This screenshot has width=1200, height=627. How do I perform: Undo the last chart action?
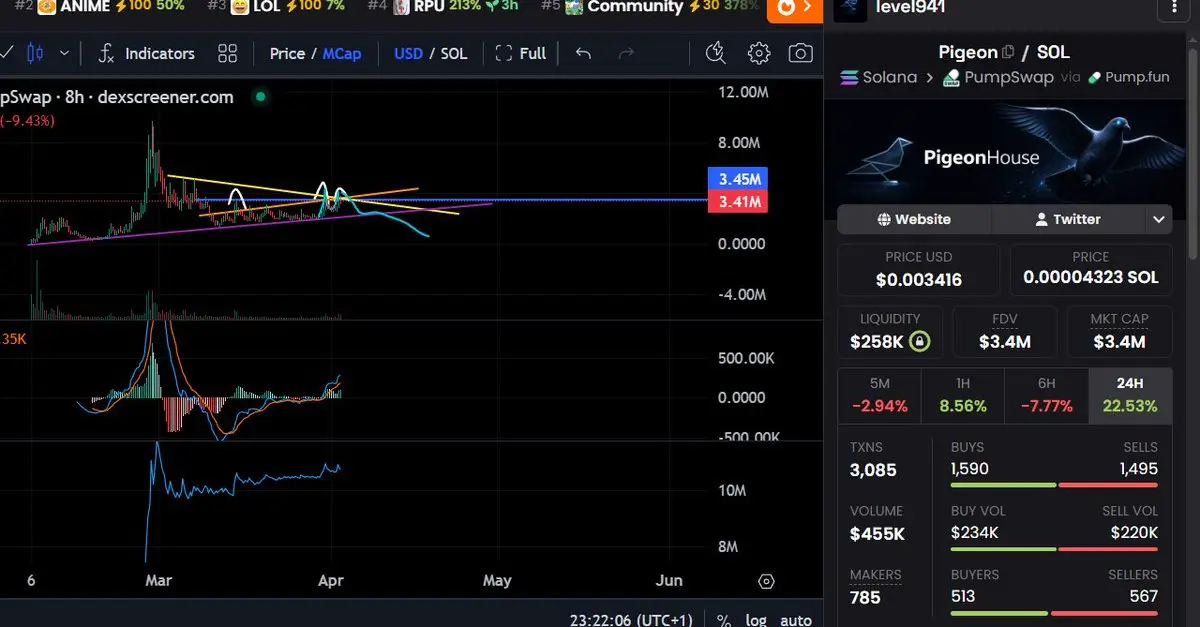click(x=584, y=53)
